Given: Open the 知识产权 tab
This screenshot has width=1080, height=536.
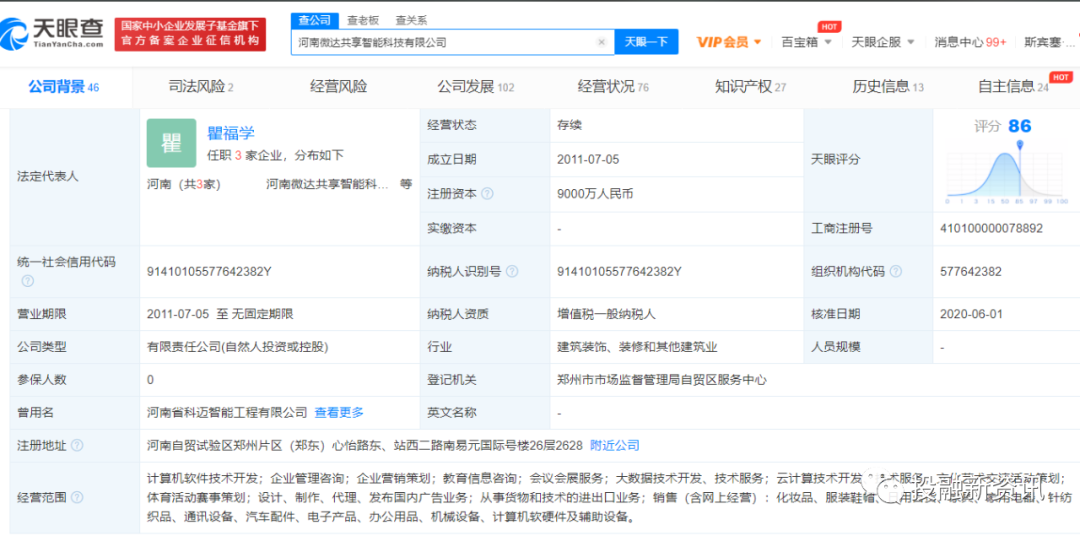Looking at the screenshot, I should (x=750, y=87).
